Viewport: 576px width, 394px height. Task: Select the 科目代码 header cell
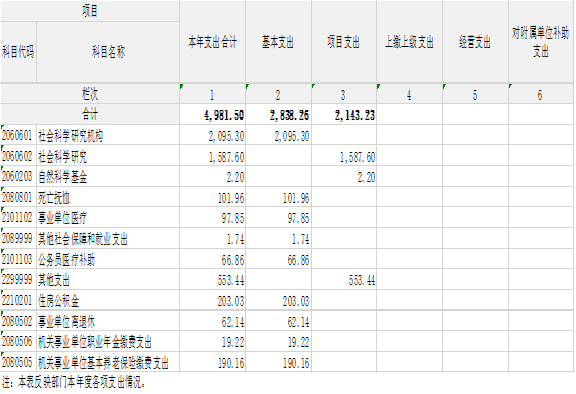(18, 52)
